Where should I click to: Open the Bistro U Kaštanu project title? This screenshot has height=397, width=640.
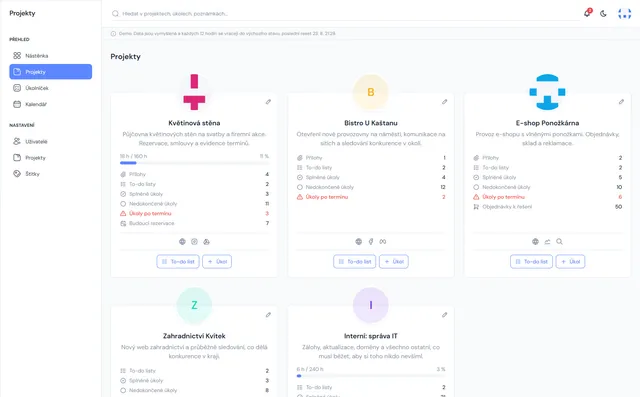[371, 123]
